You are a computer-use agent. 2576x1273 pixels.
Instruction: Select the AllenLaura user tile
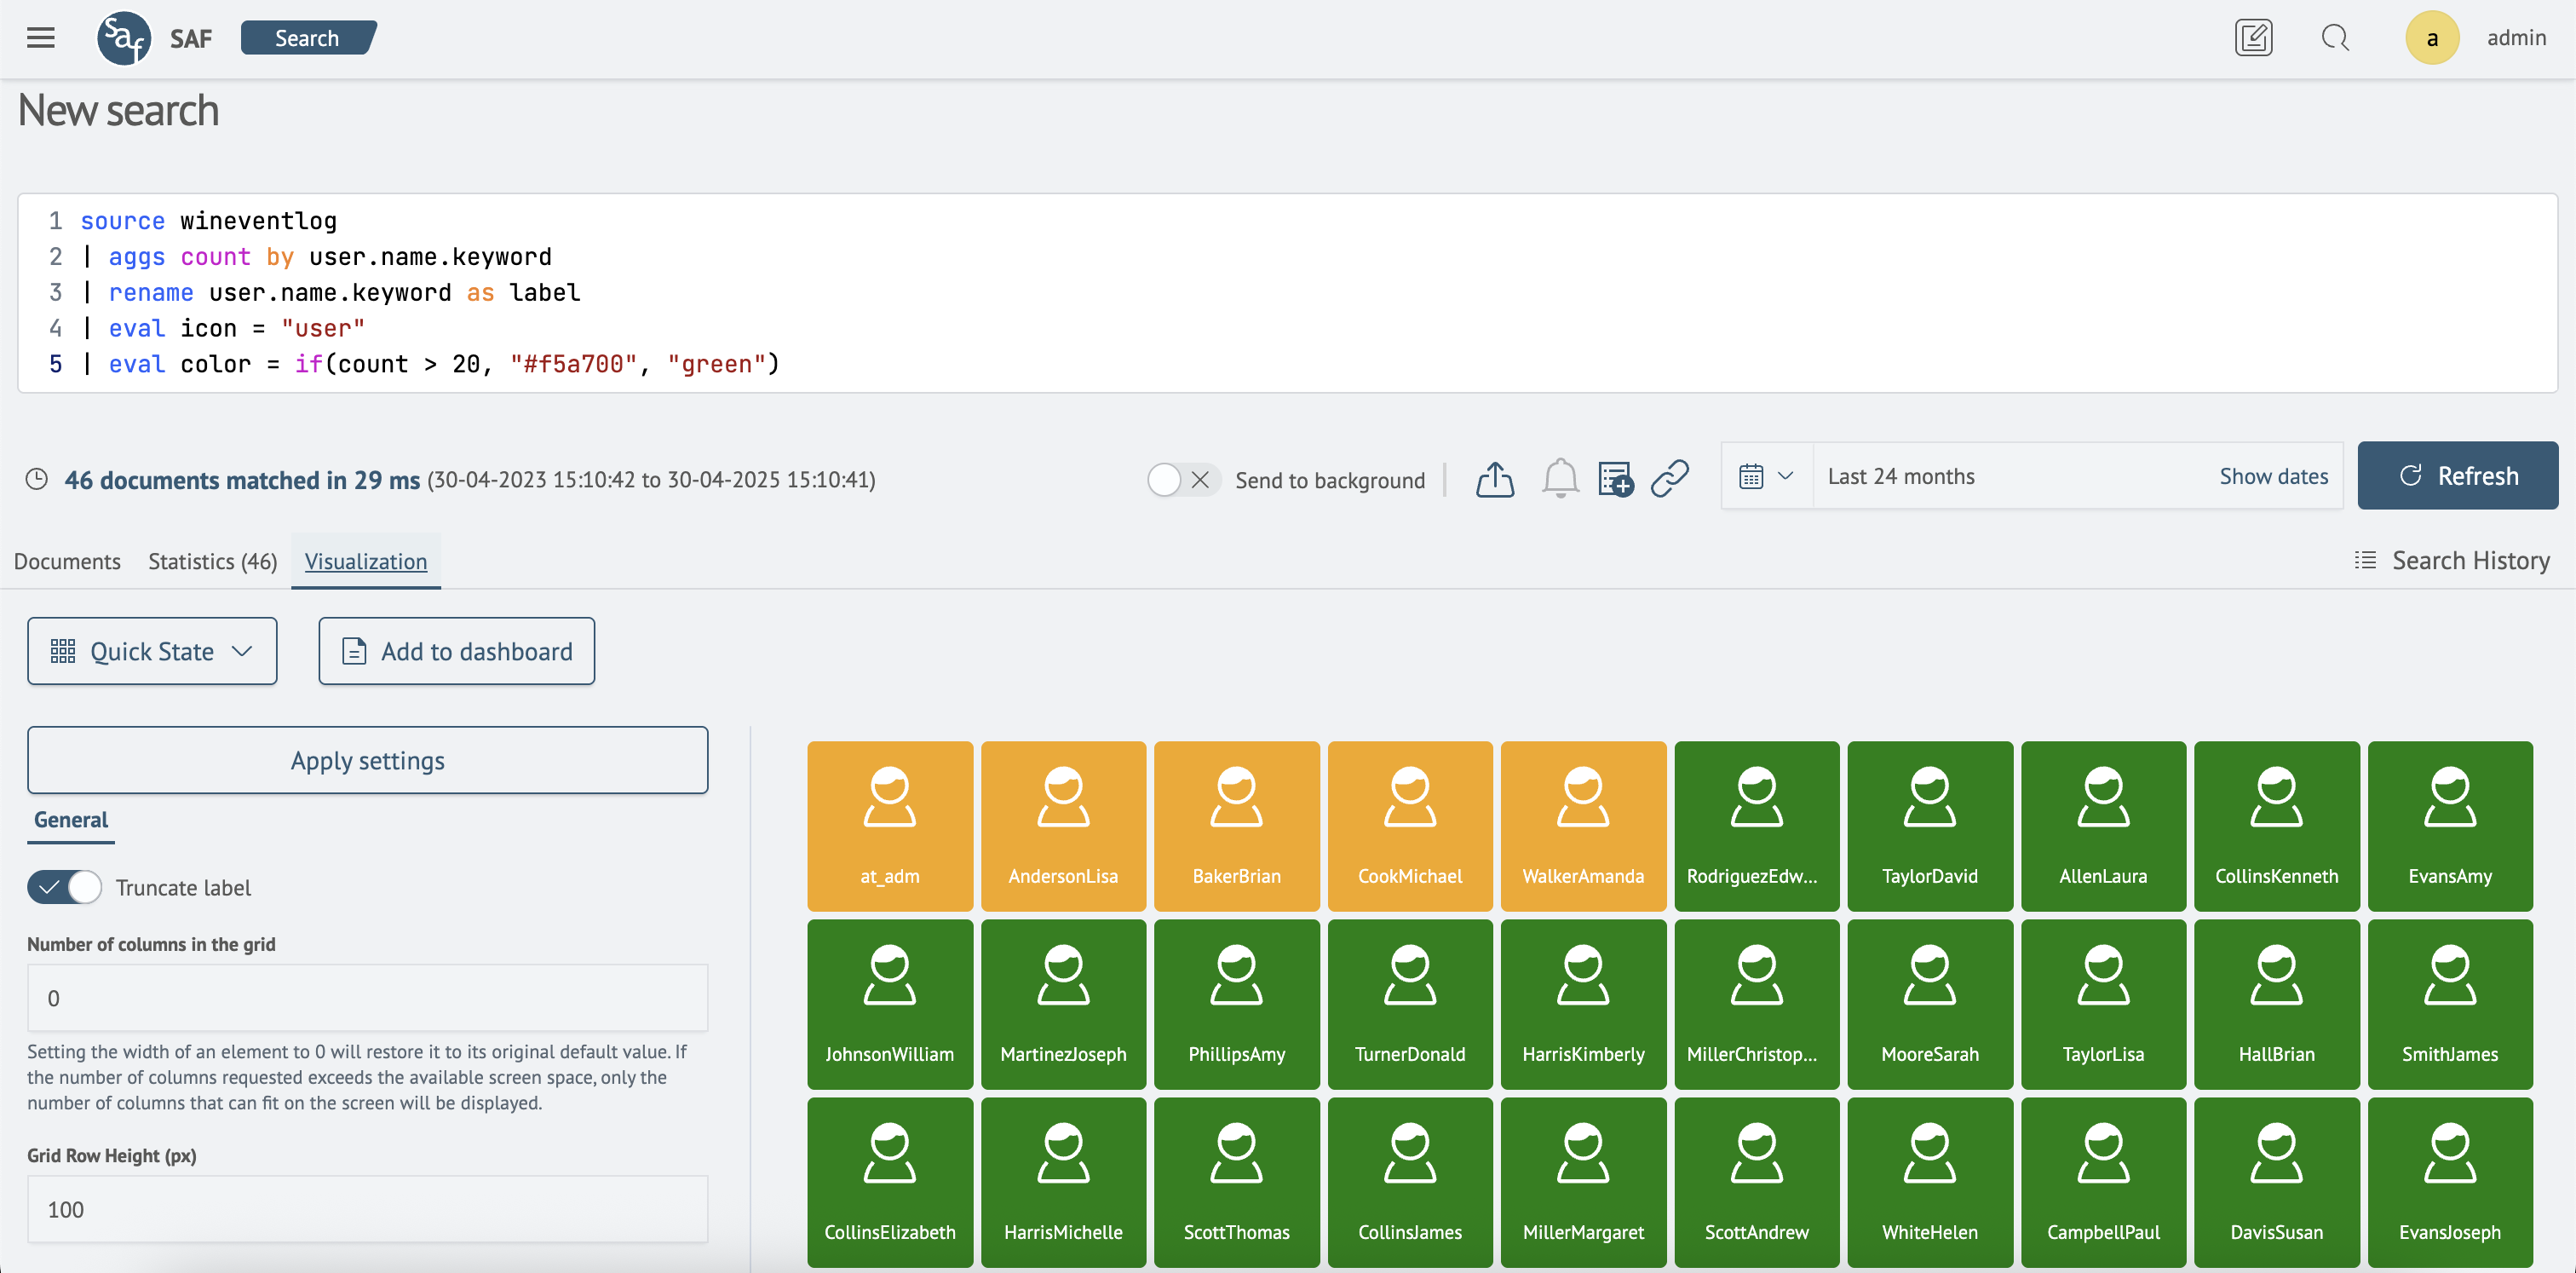click(x=2103, y=826)
